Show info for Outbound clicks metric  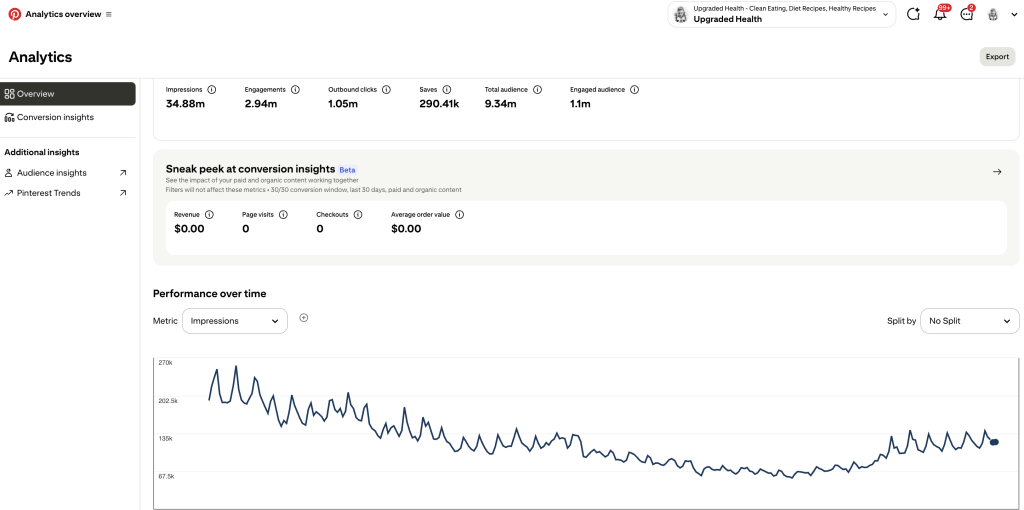coord(386,89)
